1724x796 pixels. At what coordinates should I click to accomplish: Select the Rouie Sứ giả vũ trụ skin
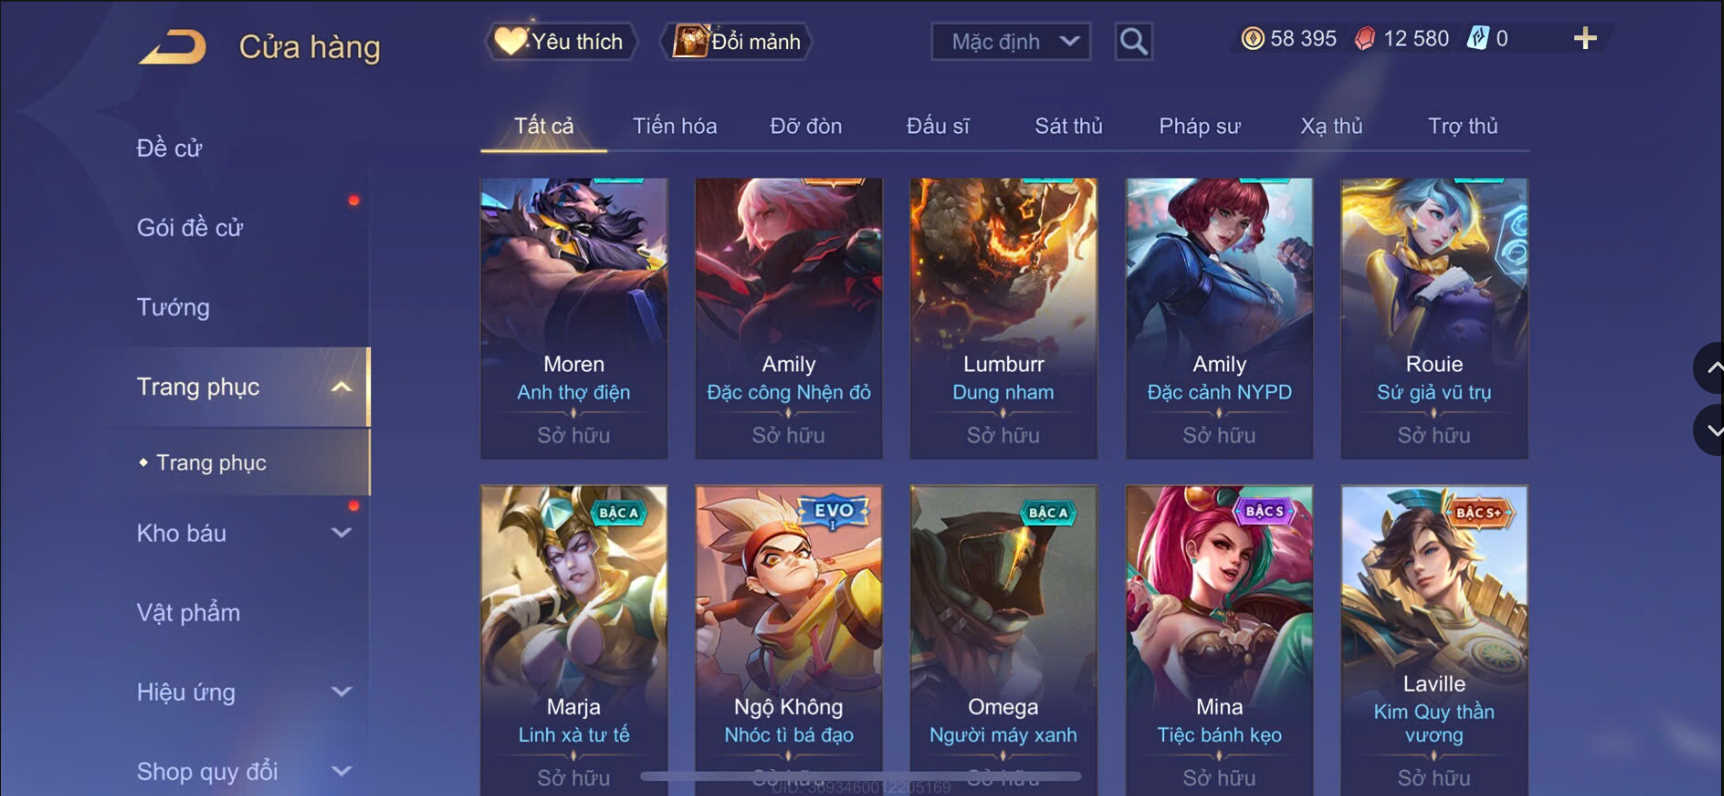pyautogui.click(x=1434, y=318)
